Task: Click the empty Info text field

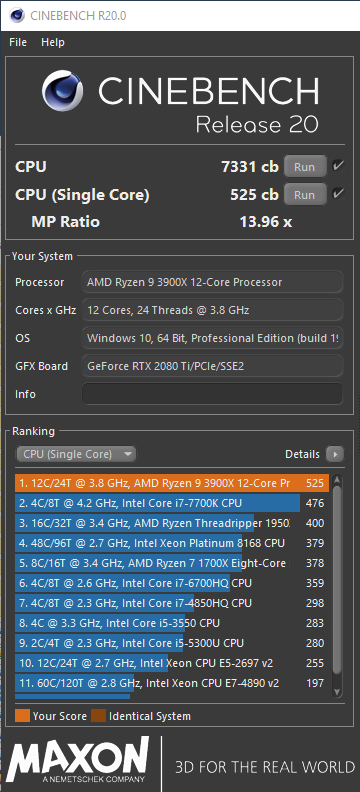Action: [212, 394]
